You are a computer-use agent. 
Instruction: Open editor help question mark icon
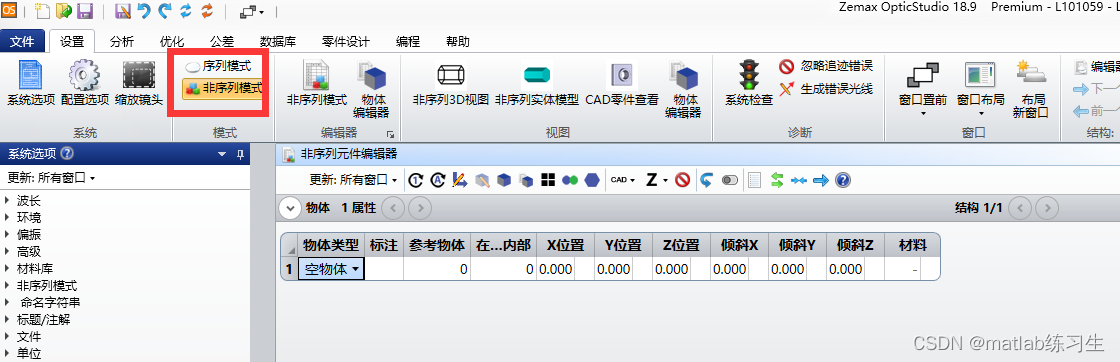[843, 180]
